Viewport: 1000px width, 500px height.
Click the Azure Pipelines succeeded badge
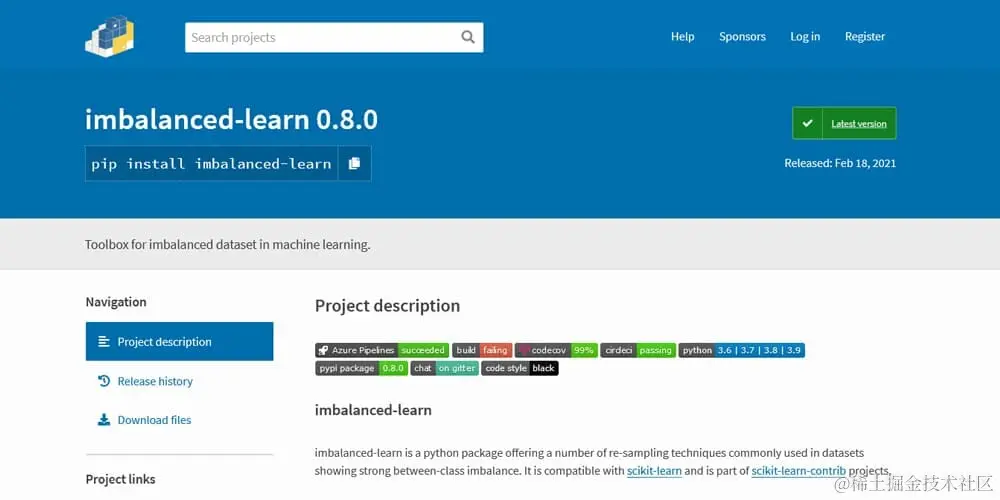[381, 350]
